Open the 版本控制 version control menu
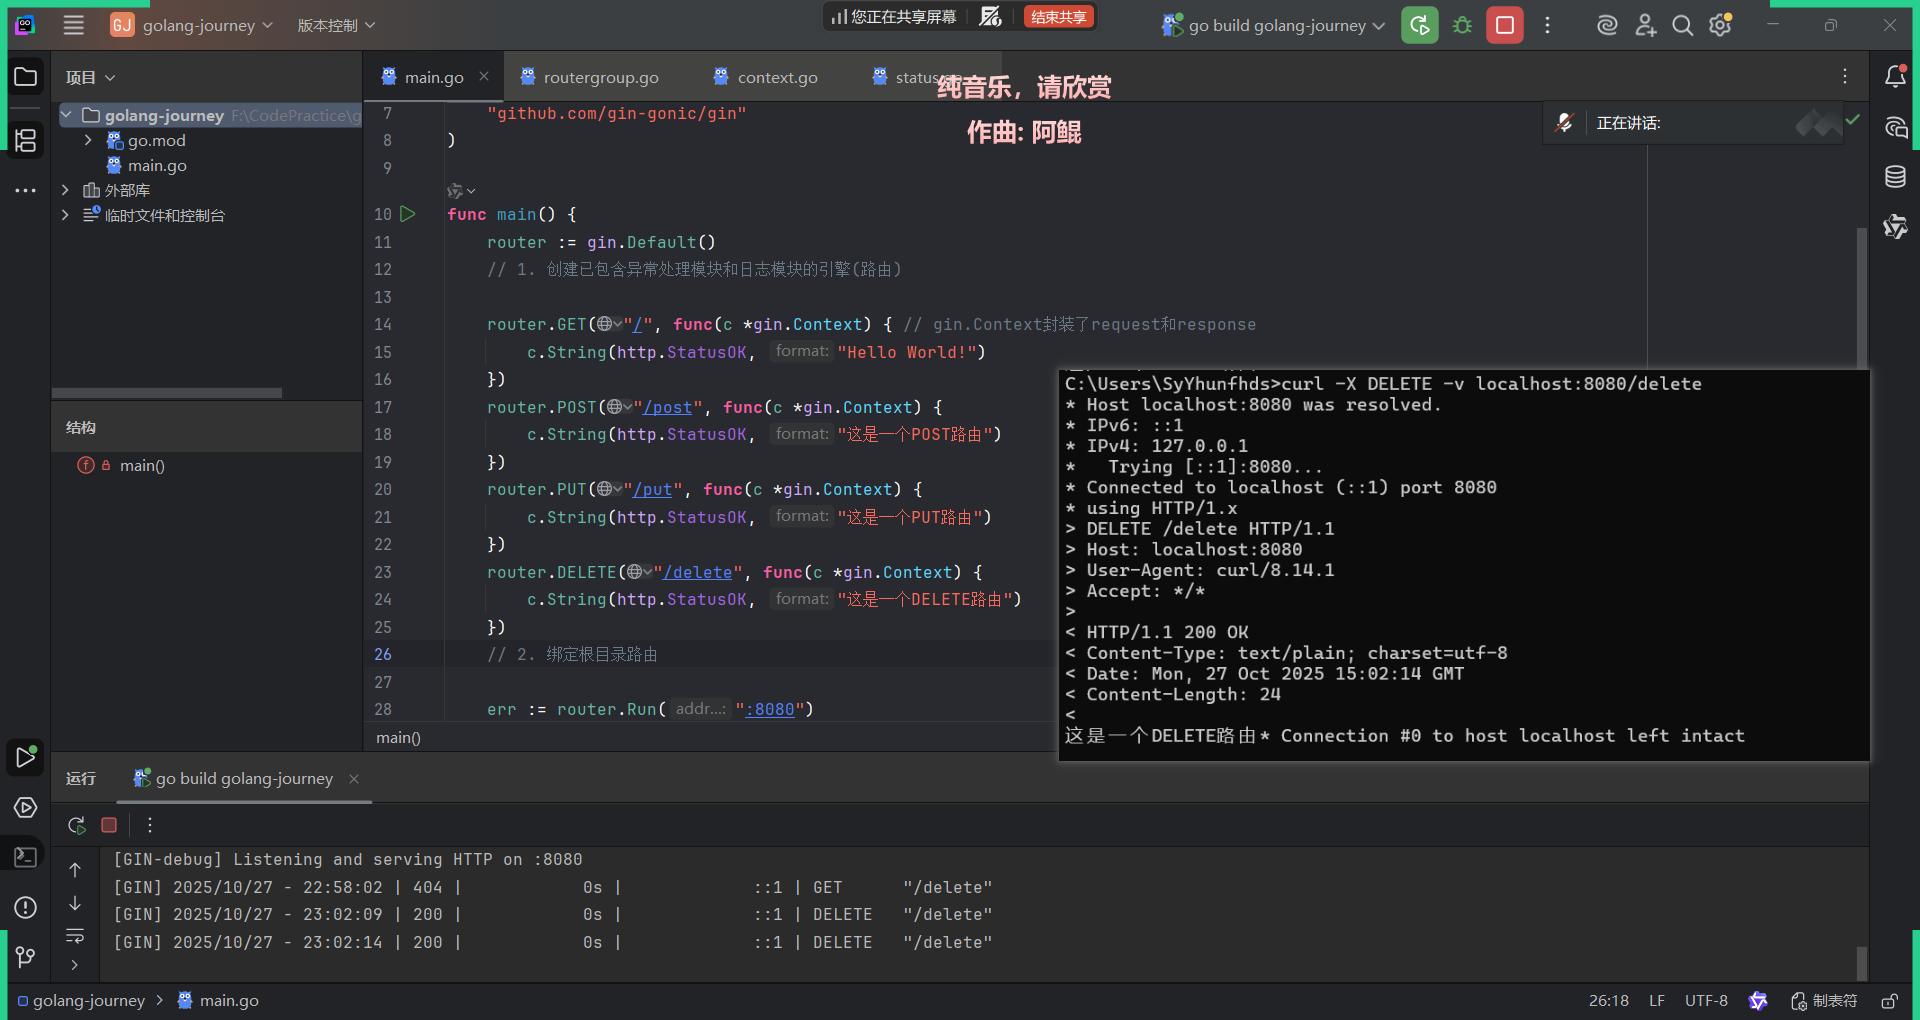The height and width of the screenshot is (1020, 1920). (336, 26)
